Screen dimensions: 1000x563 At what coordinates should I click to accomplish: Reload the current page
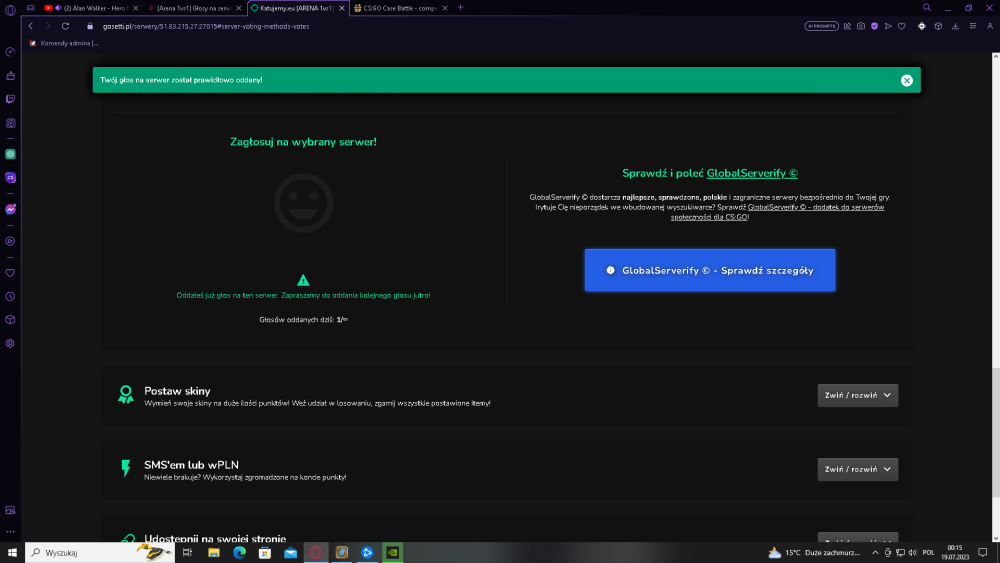coord(65,26)
